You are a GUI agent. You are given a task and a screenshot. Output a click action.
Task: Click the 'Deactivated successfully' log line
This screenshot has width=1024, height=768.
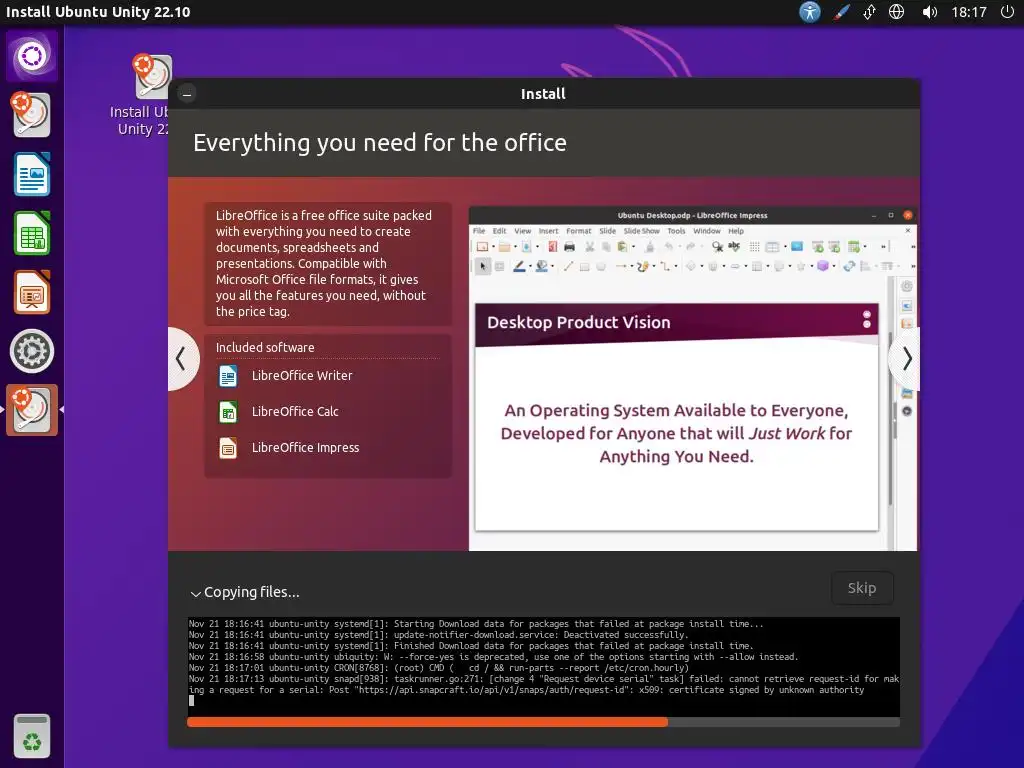pyautogui.click(x=438, y=635)
